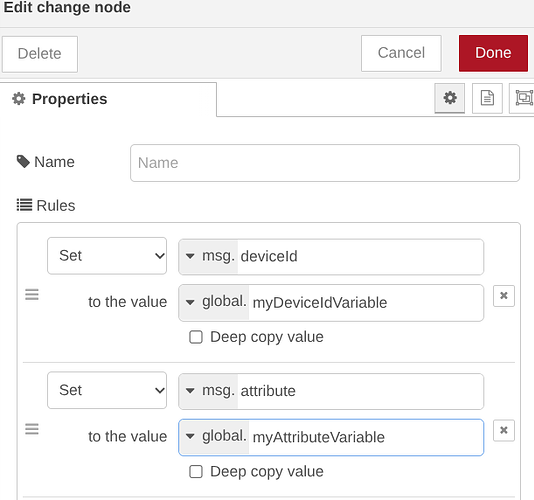Remove the msg.deviceId rule

(504, 296)
